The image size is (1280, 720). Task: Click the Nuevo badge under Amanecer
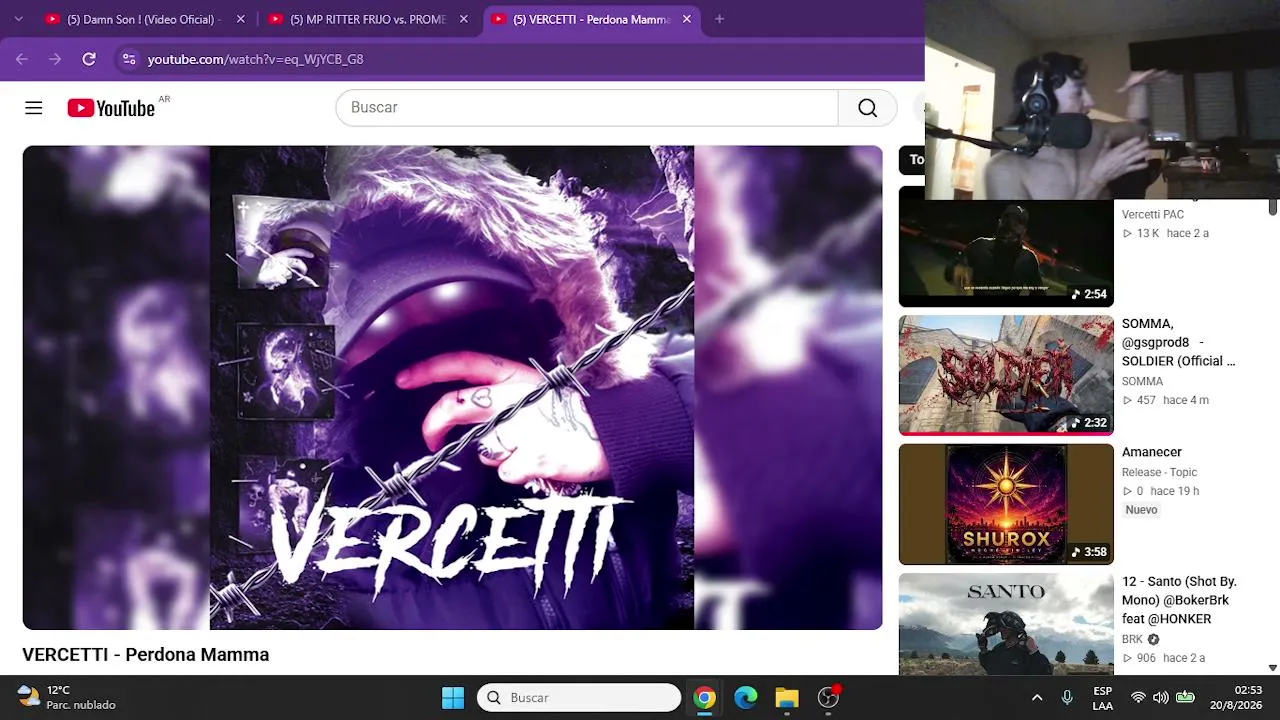tap(1141, 510)
